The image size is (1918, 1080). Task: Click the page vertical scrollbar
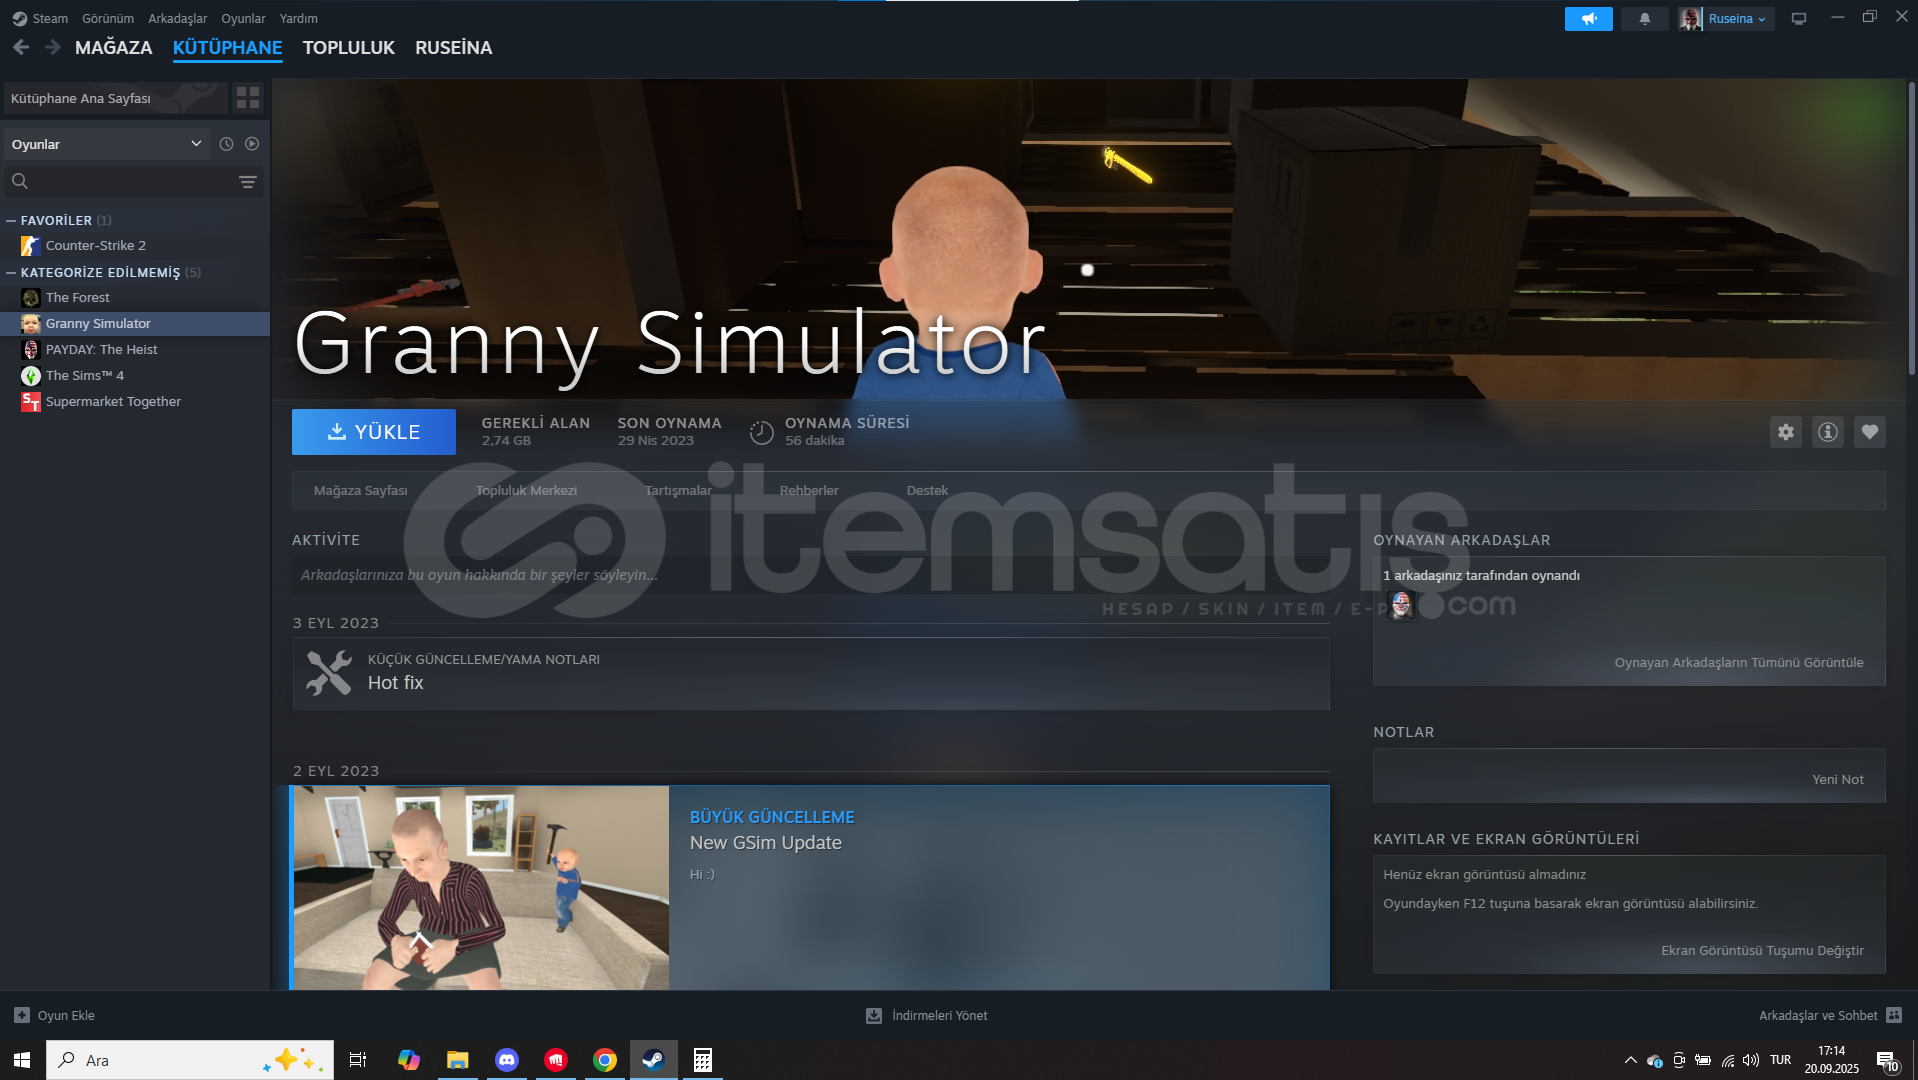[x=1911, y=230]
